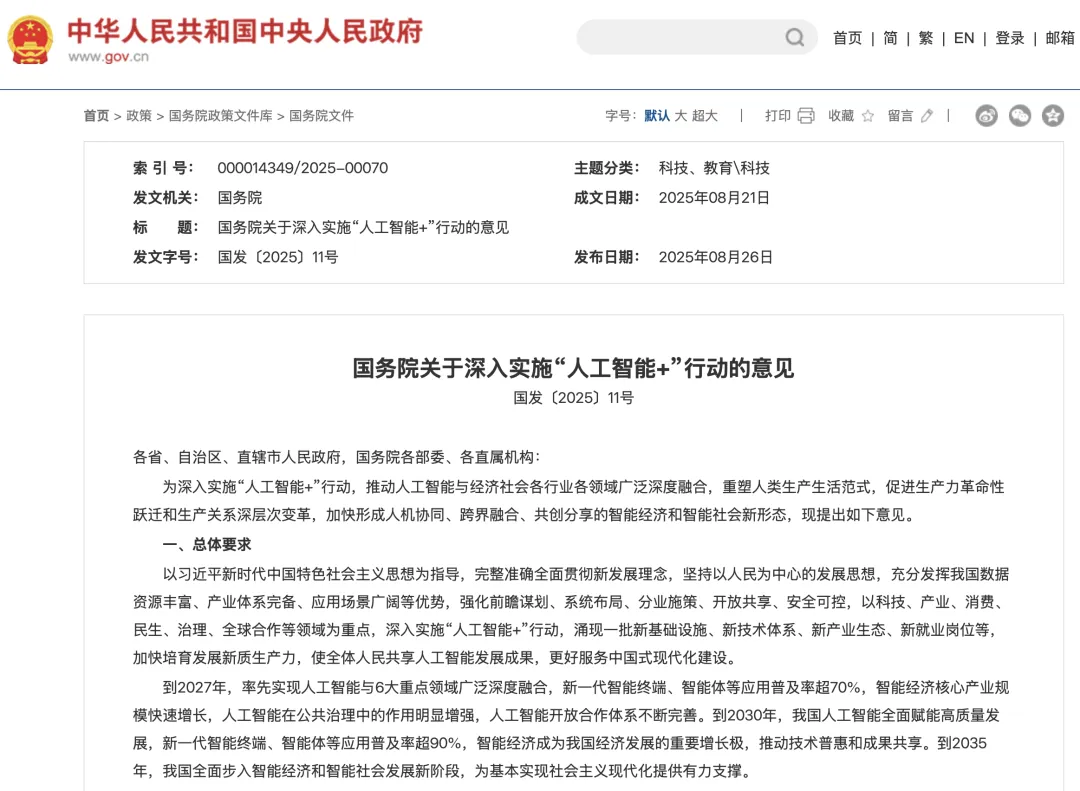Open comments using the pencil icon
The image size is (1080, 791).
pos(926,115)
